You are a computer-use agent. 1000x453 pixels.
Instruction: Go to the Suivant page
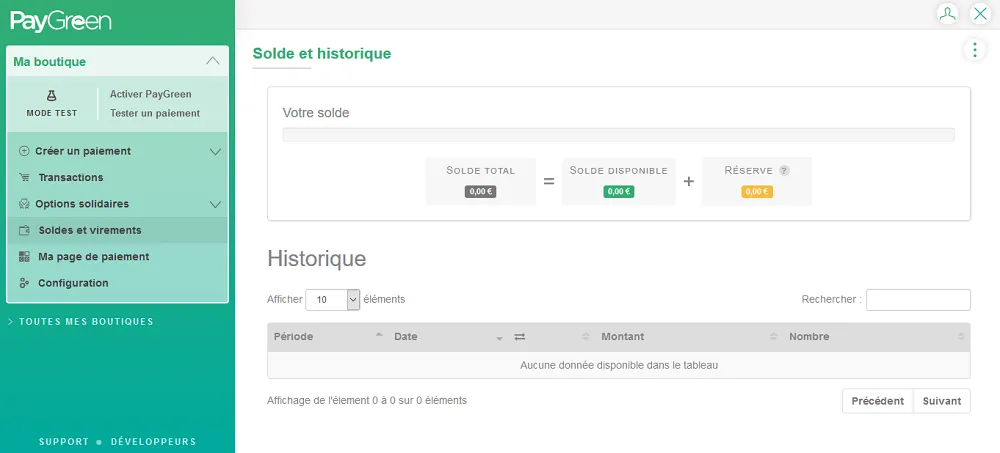point(941,401)
